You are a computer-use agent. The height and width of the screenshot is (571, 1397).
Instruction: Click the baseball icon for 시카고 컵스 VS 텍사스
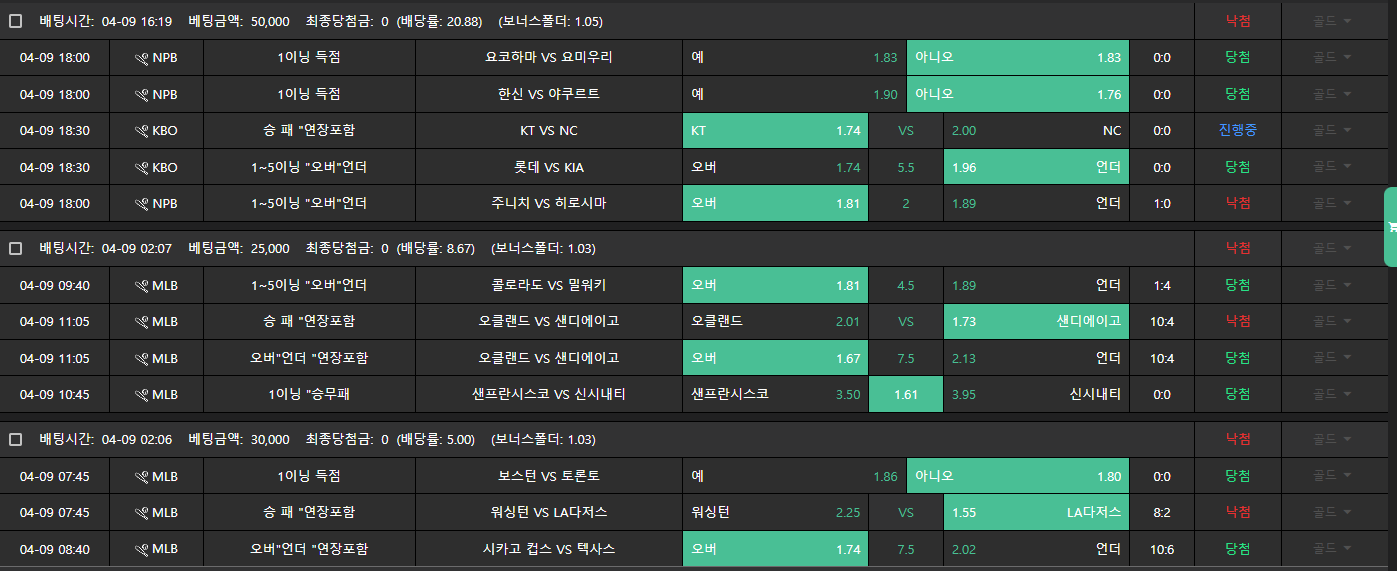click(141, 549)
